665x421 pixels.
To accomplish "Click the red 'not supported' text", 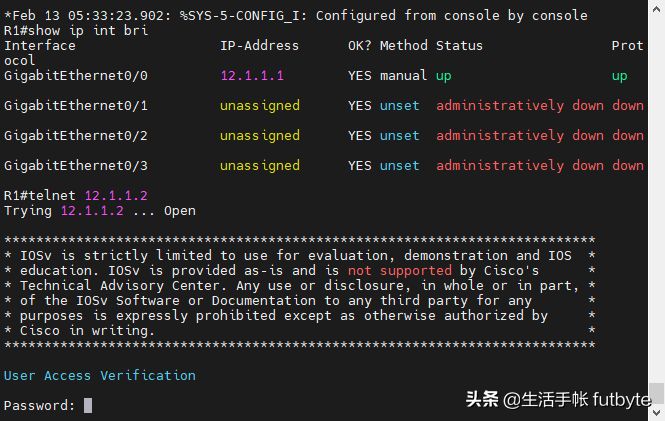I will [400, 270].
